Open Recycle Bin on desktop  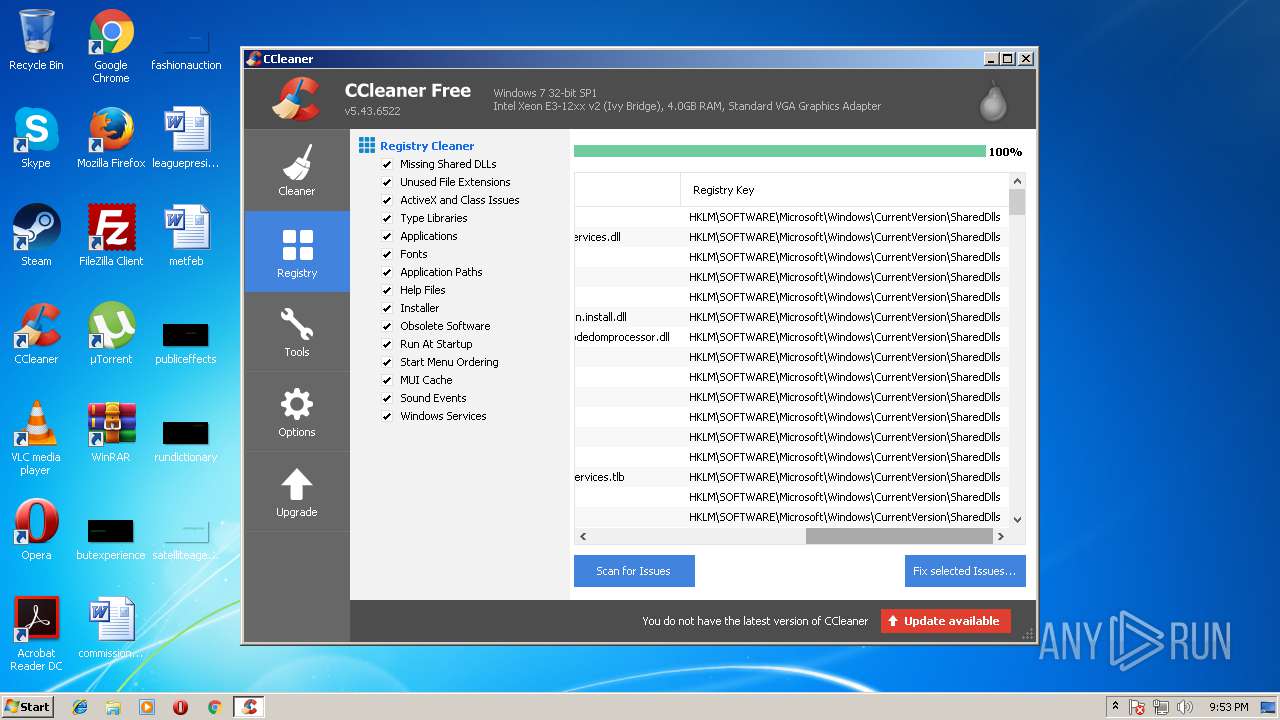pyautogui.click(x=36, y=41)
